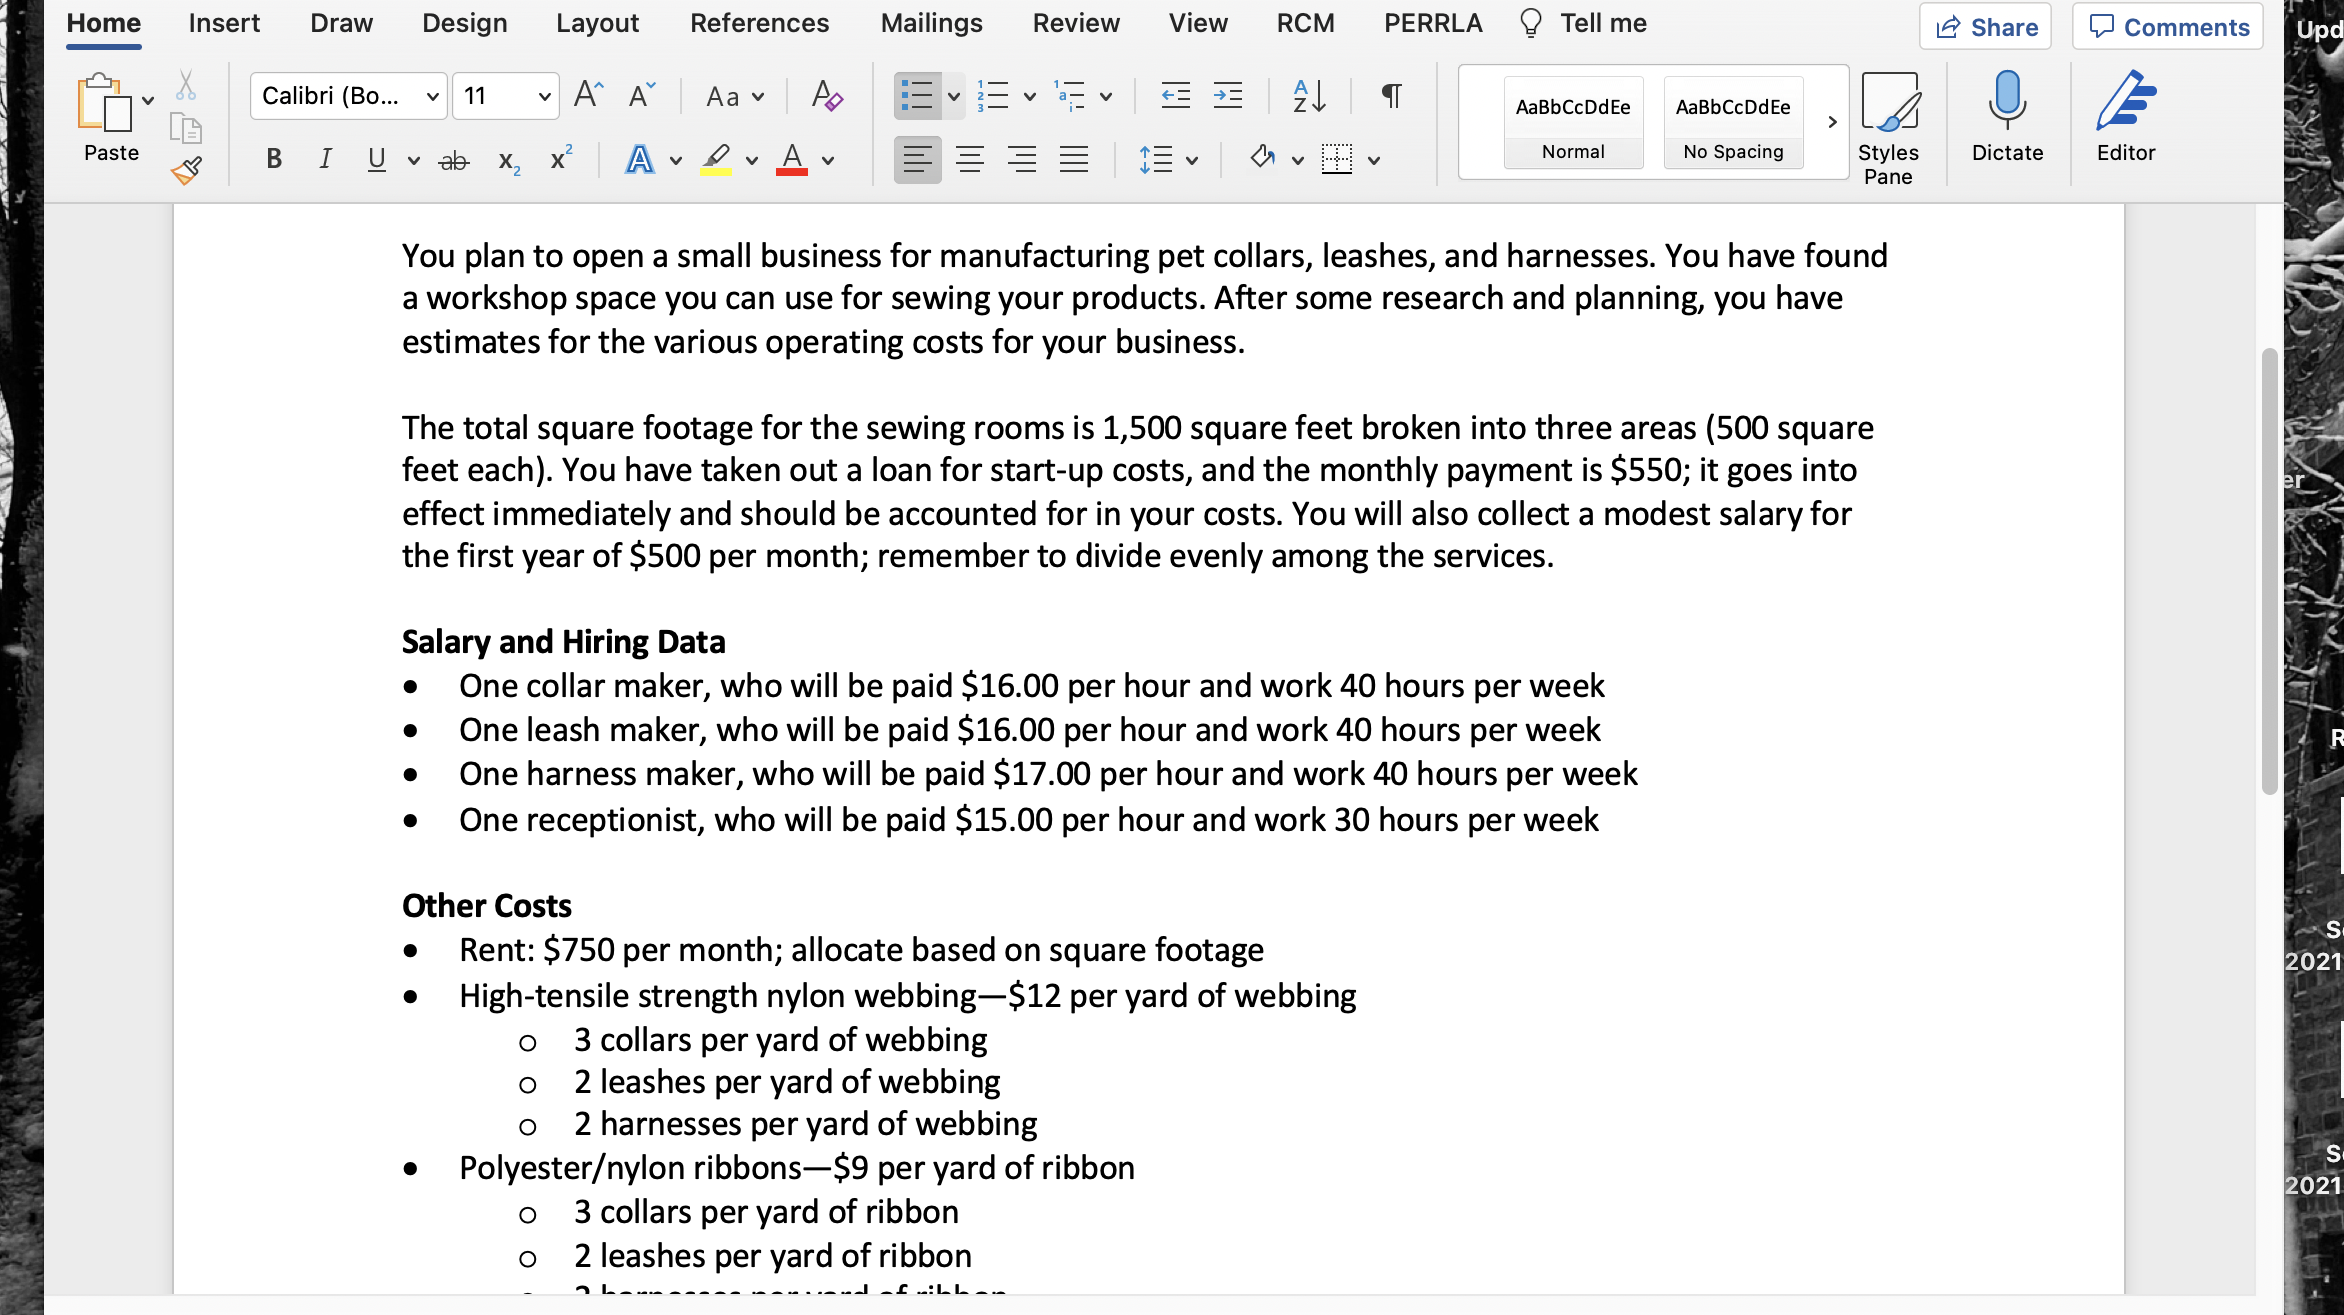Click the Share button
2344x1315 pixels.
tap(1985, 27)
